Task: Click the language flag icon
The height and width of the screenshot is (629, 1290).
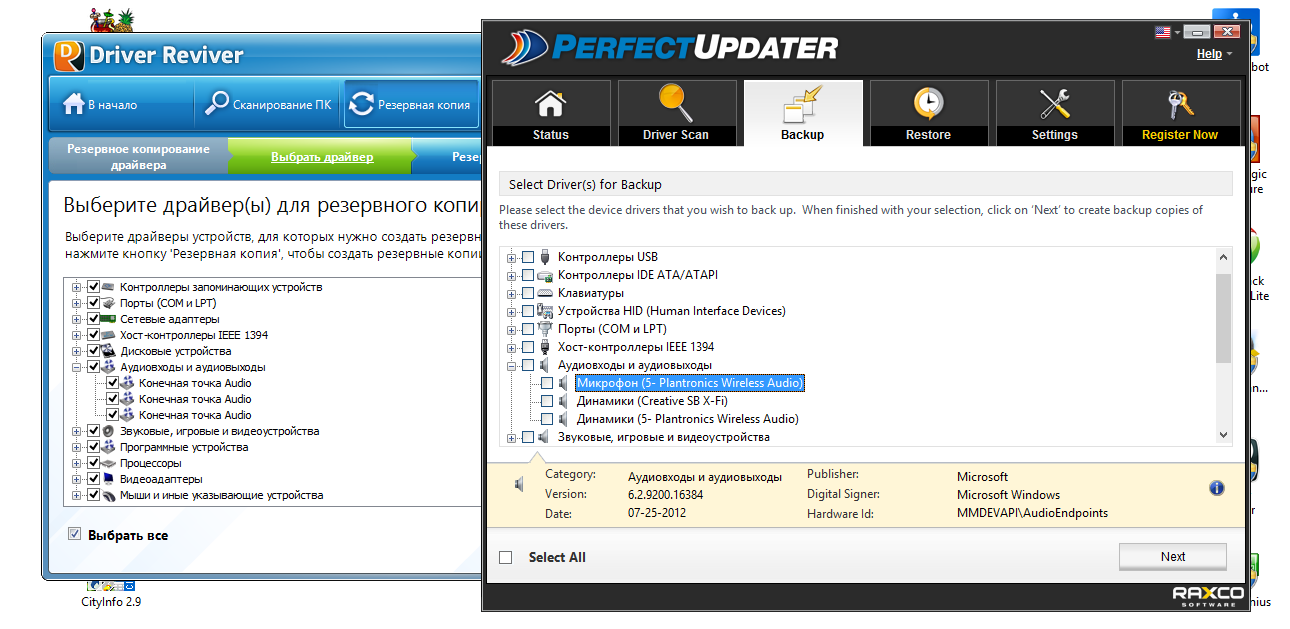Action: [x=1162, y=32]
